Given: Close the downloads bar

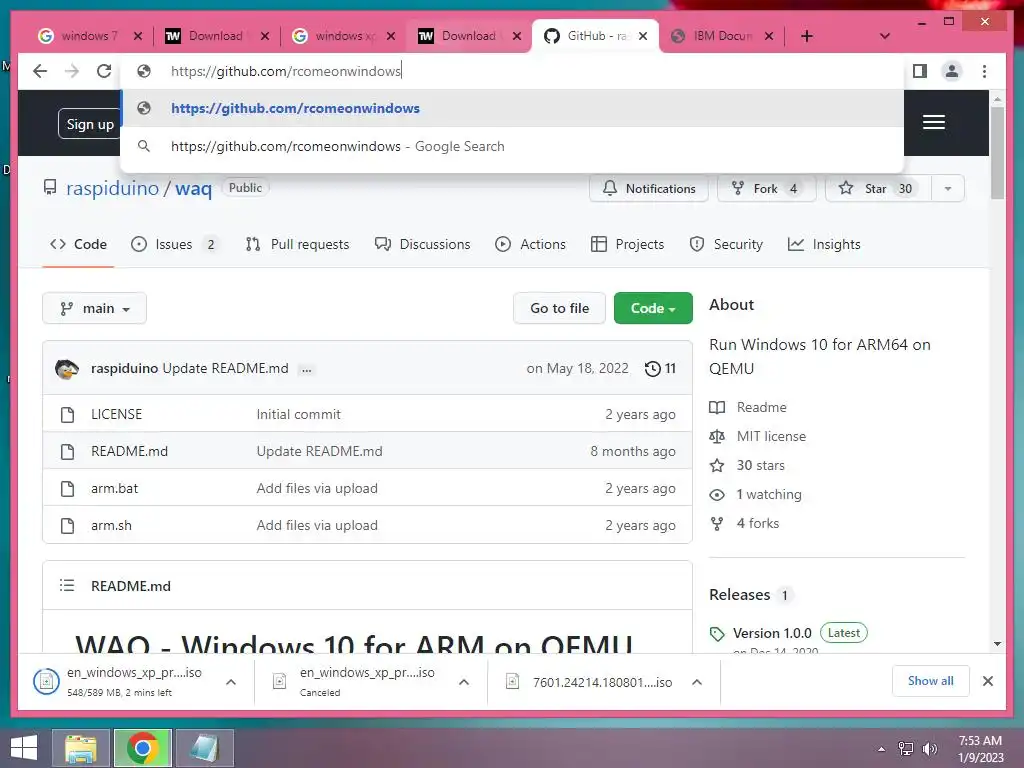Looking at the screenshot, I should pyautogui.click(x=987, y=681).
